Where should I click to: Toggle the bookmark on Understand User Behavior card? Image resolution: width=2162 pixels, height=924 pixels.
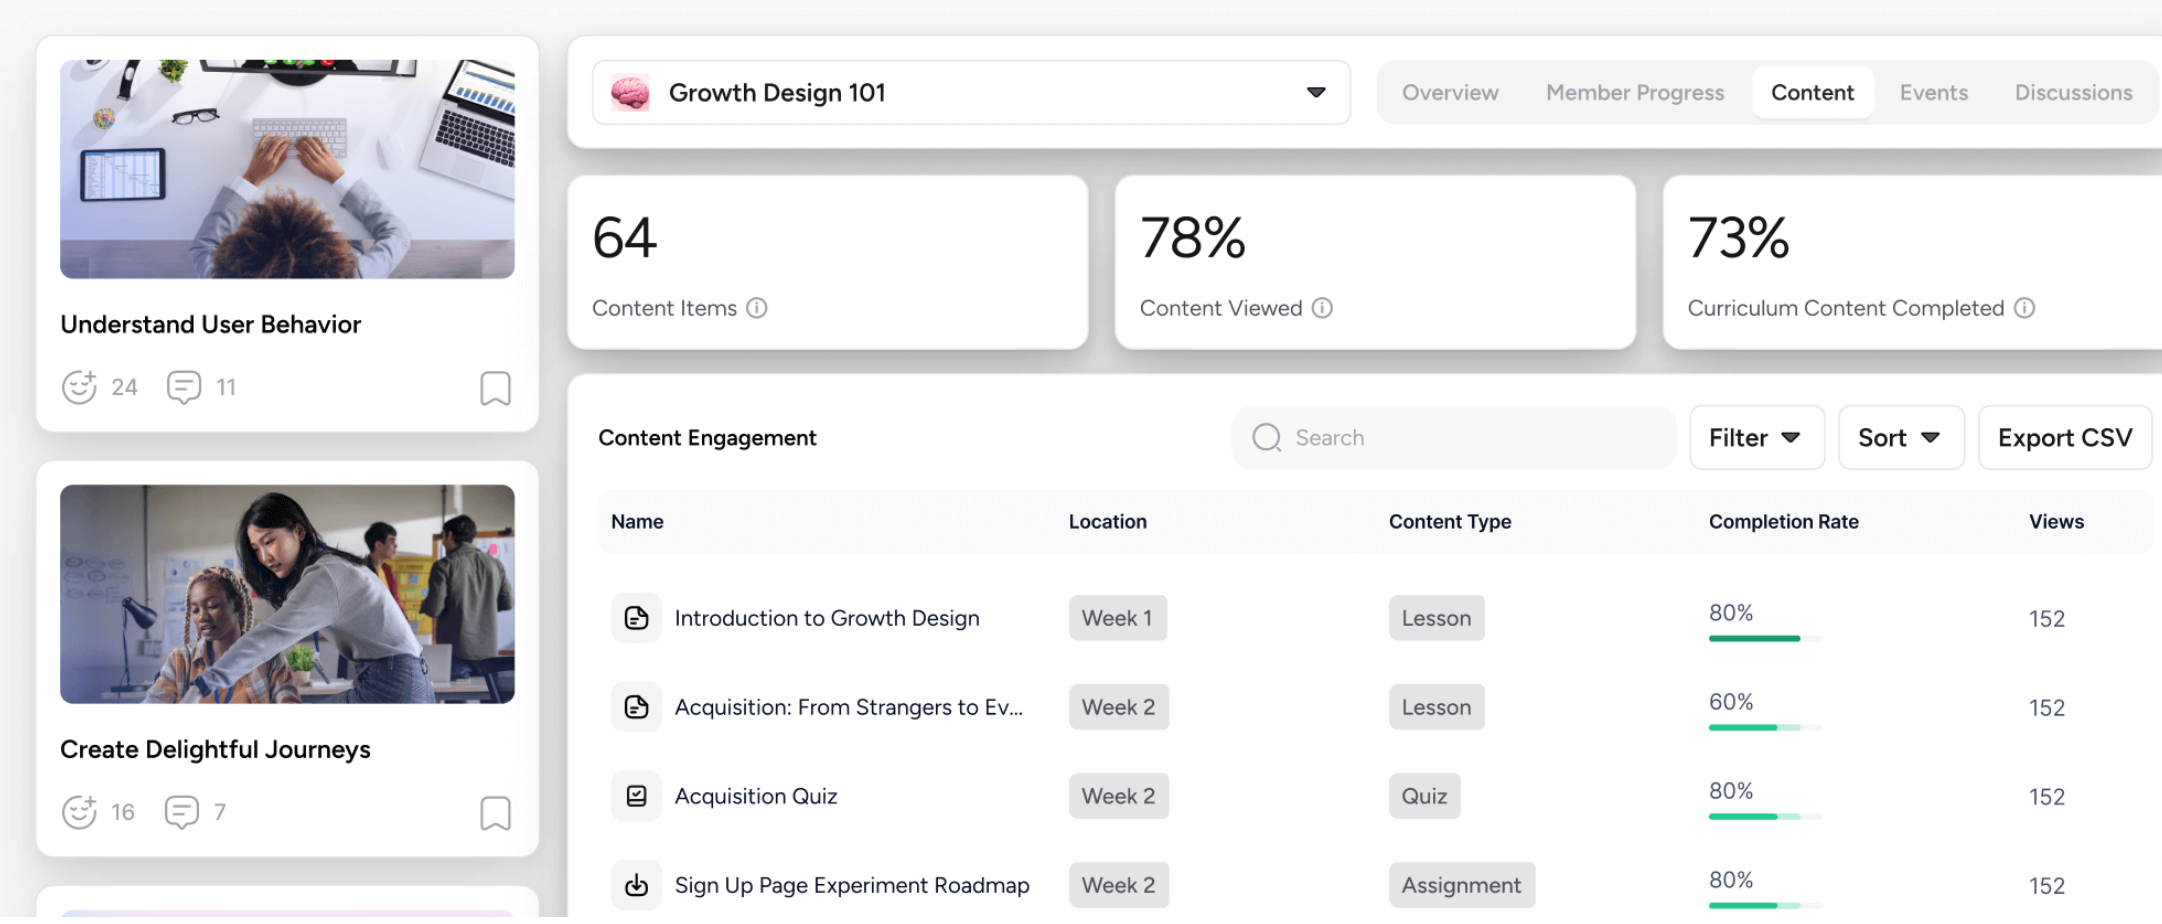(x=496, y=389)
